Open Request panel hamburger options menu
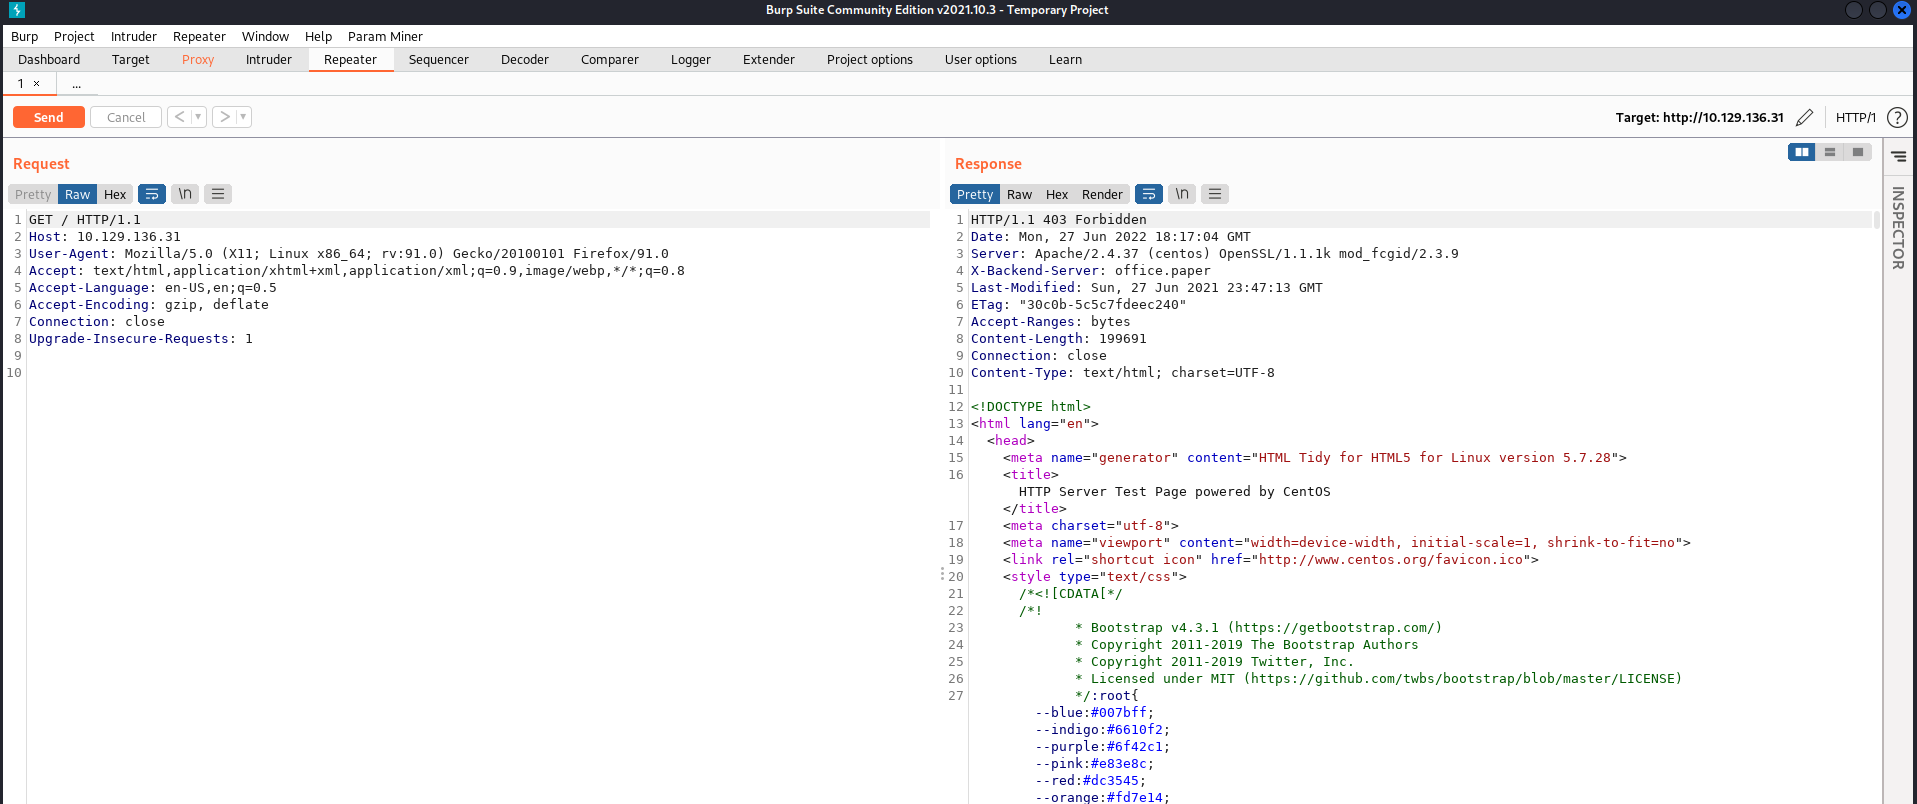 coord(218,194)
